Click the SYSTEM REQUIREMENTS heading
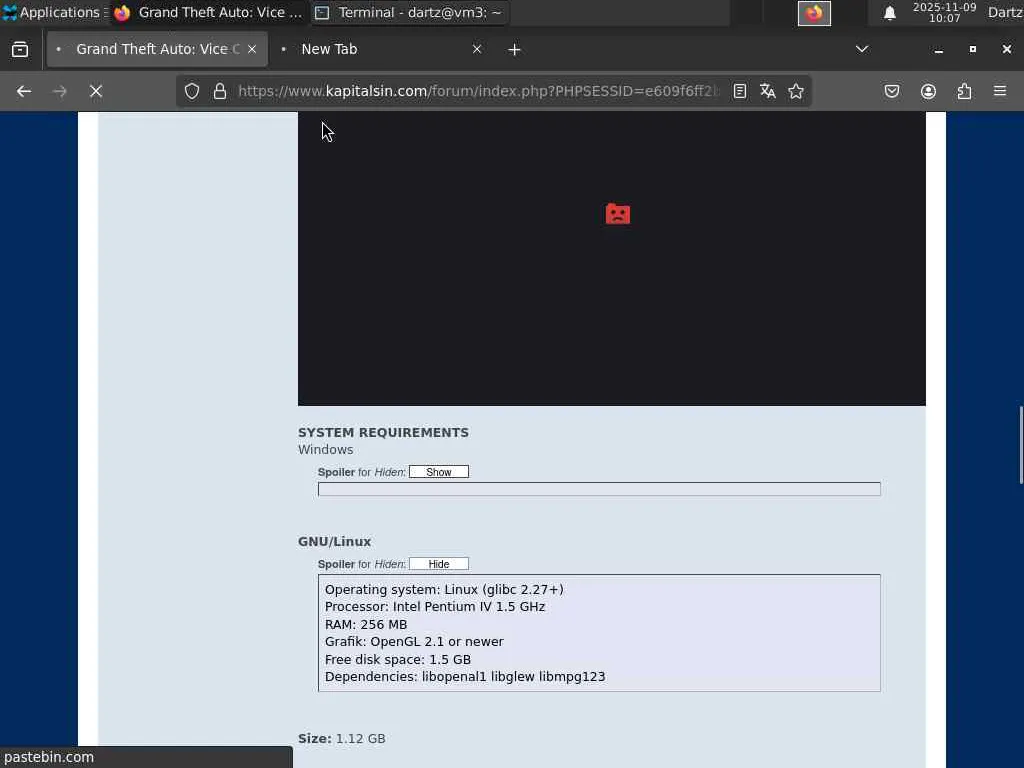The width and height of the screenshot is (1024, 768). [383, 433]
